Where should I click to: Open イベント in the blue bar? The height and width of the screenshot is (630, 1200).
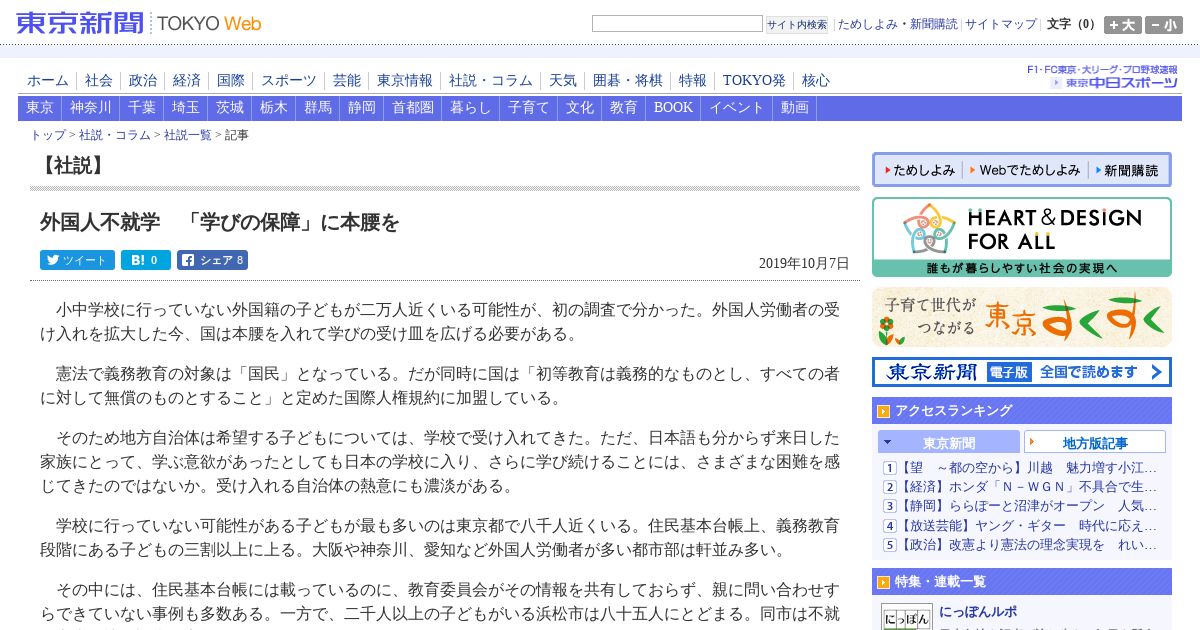tap(737, 108)
